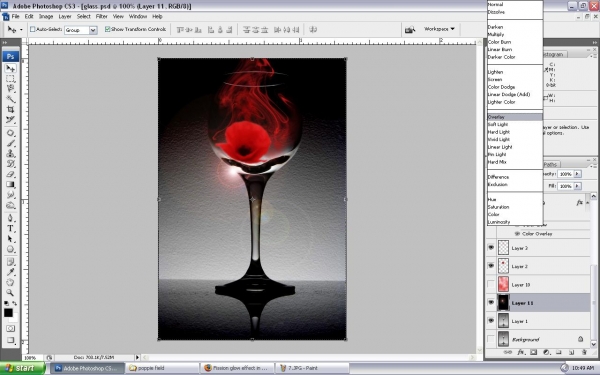Select the Rectangular Marquee tool
This screenshot has height=375, width=600.
coord(10,79)
